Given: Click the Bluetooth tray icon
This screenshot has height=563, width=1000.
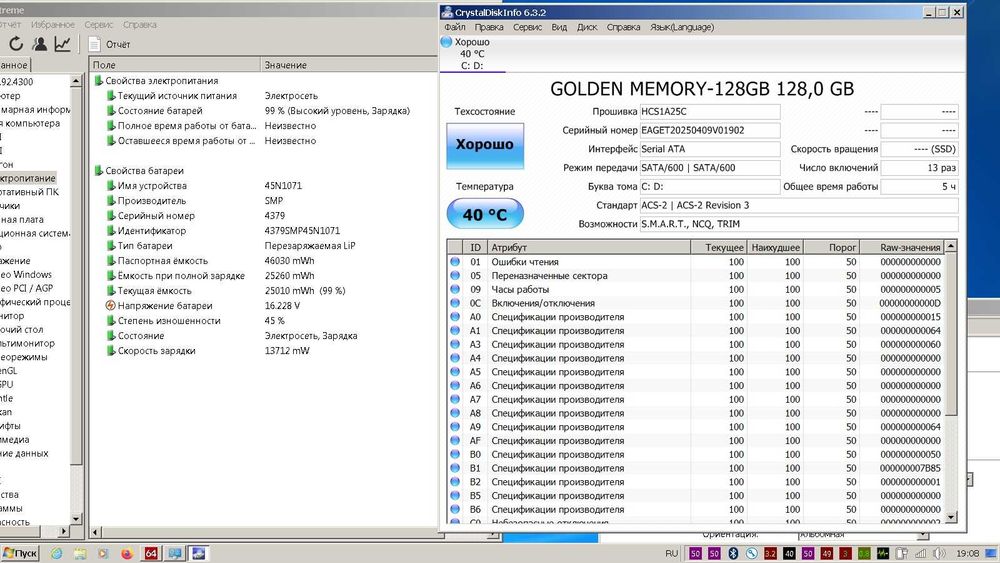Looking at the screenshot, I should 733,553.
